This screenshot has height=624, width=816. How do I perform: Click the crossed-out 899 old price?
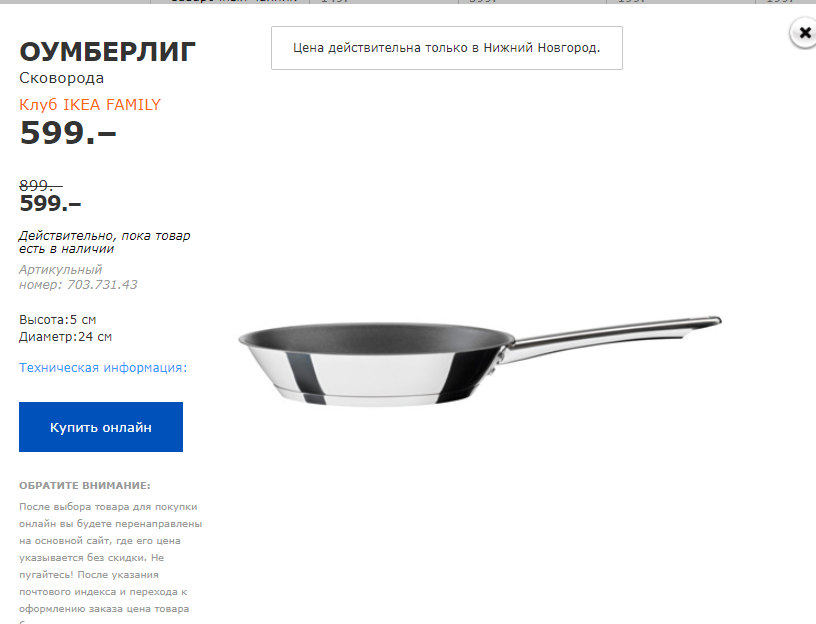[x=41, y=185]
